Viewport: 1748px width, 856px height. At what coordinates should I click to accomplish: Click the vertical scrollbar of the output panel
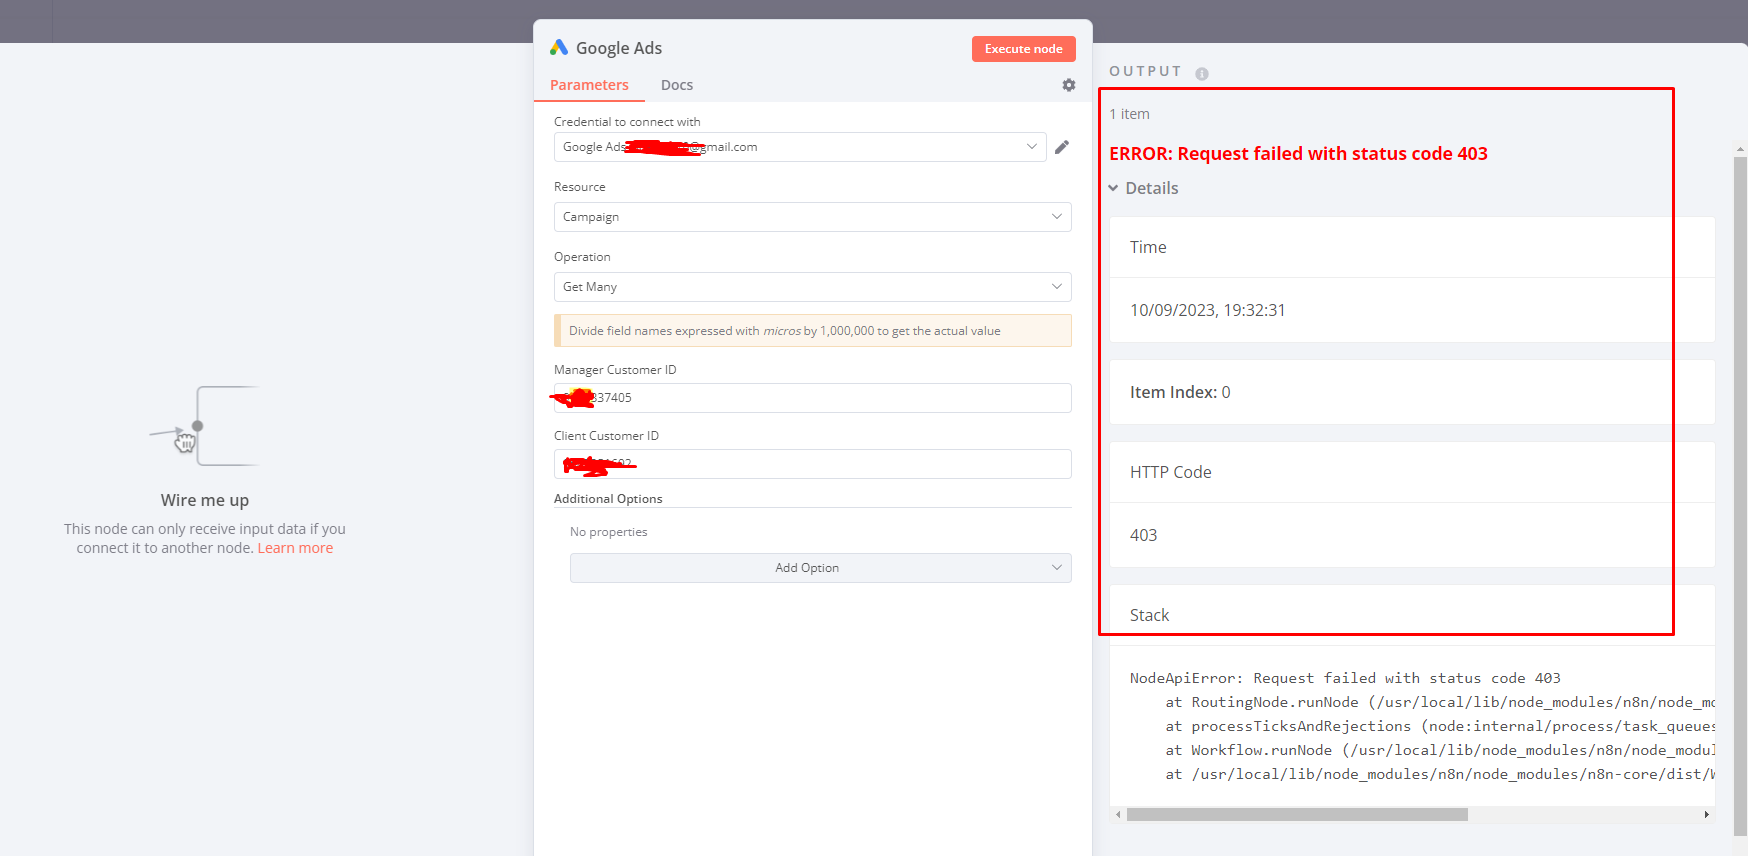click(x=1740, y=495)
